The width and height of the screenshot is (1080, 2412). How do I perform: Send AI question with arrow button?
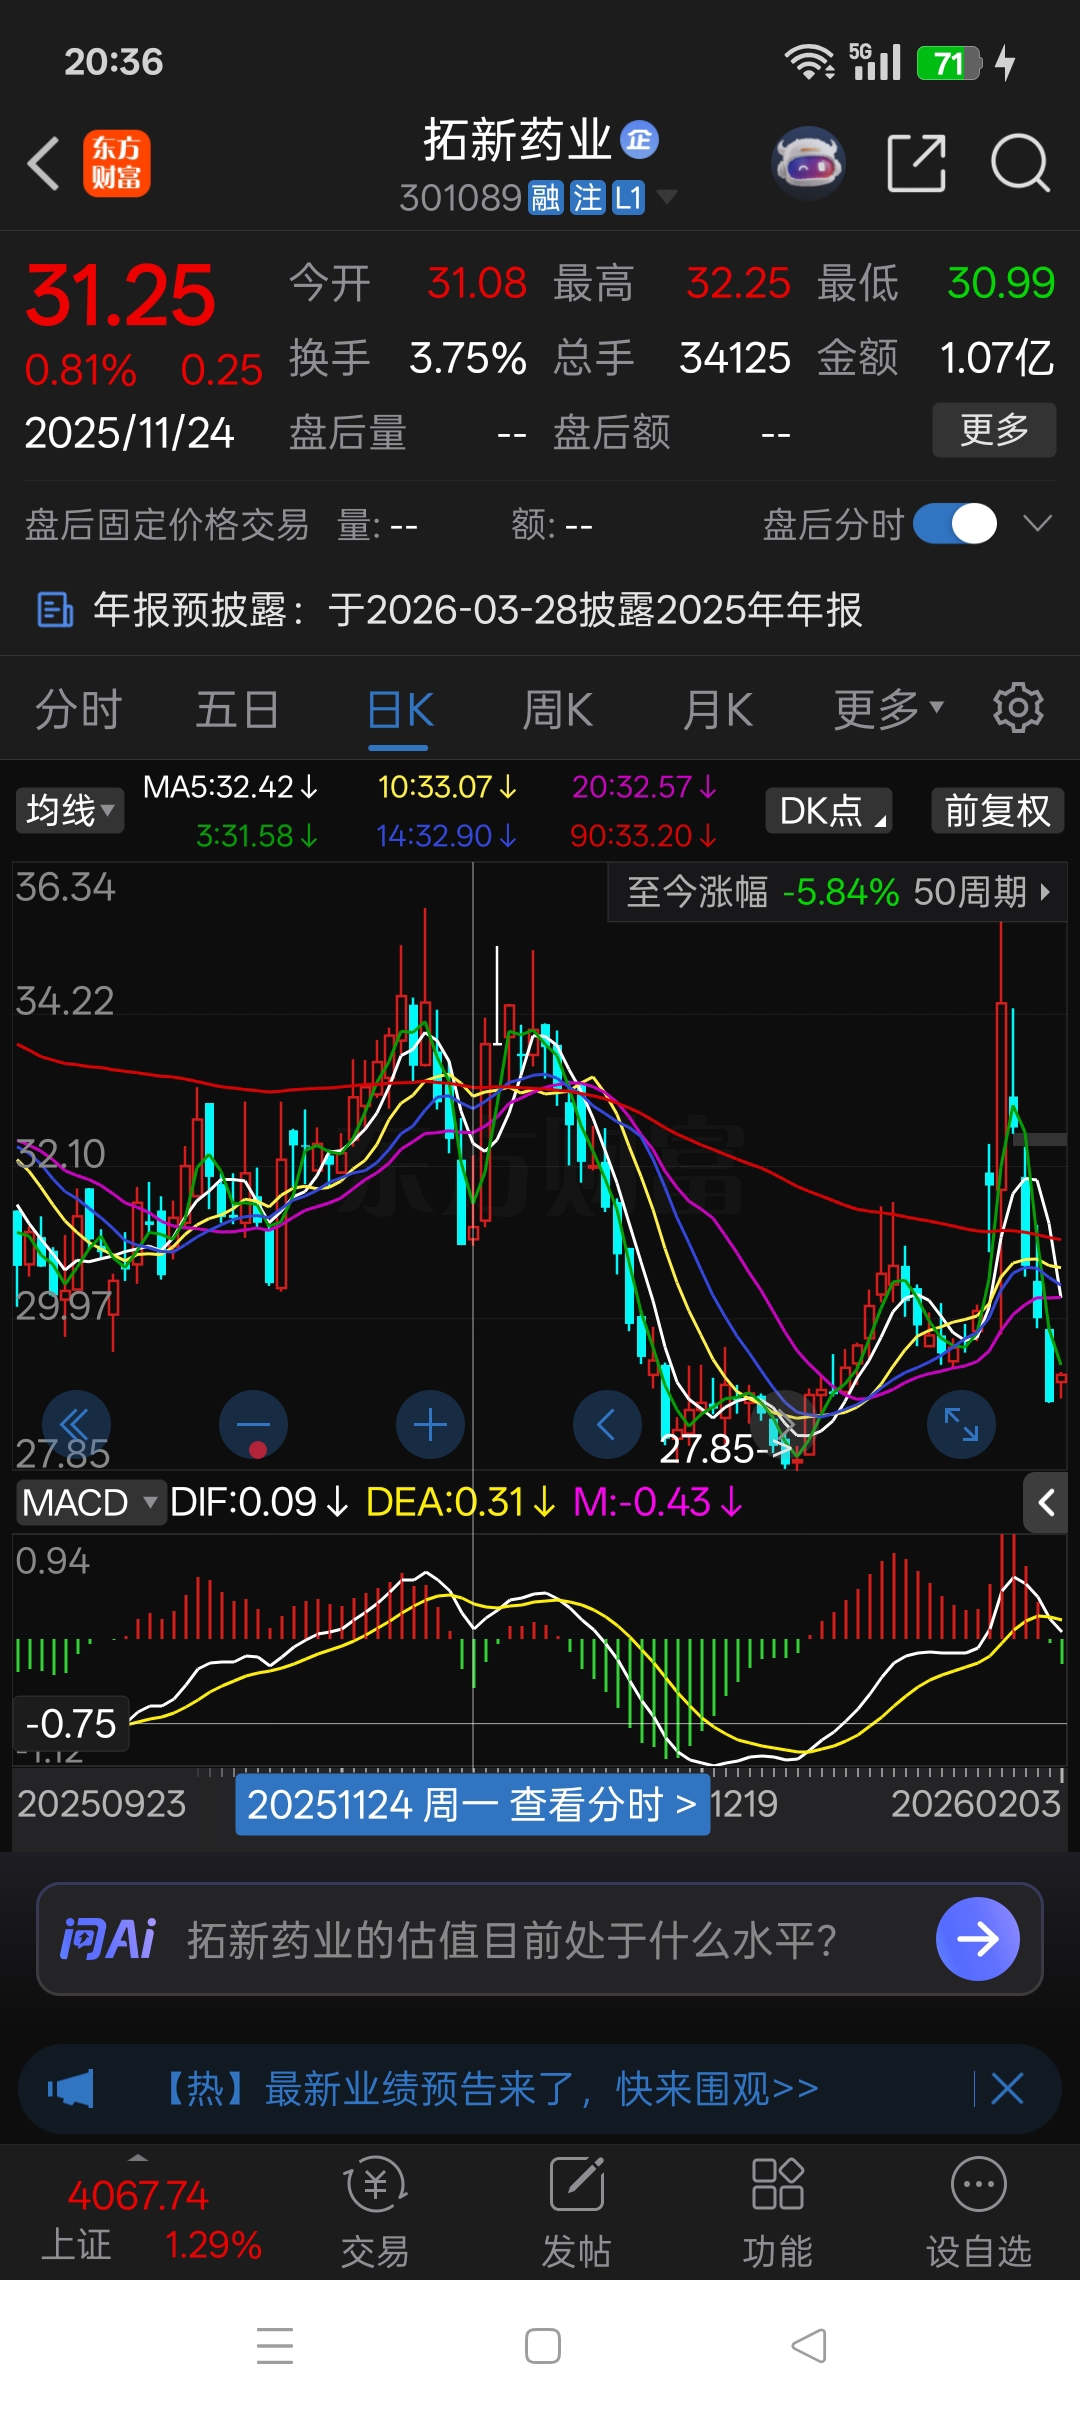click(x=977, y=1939)
